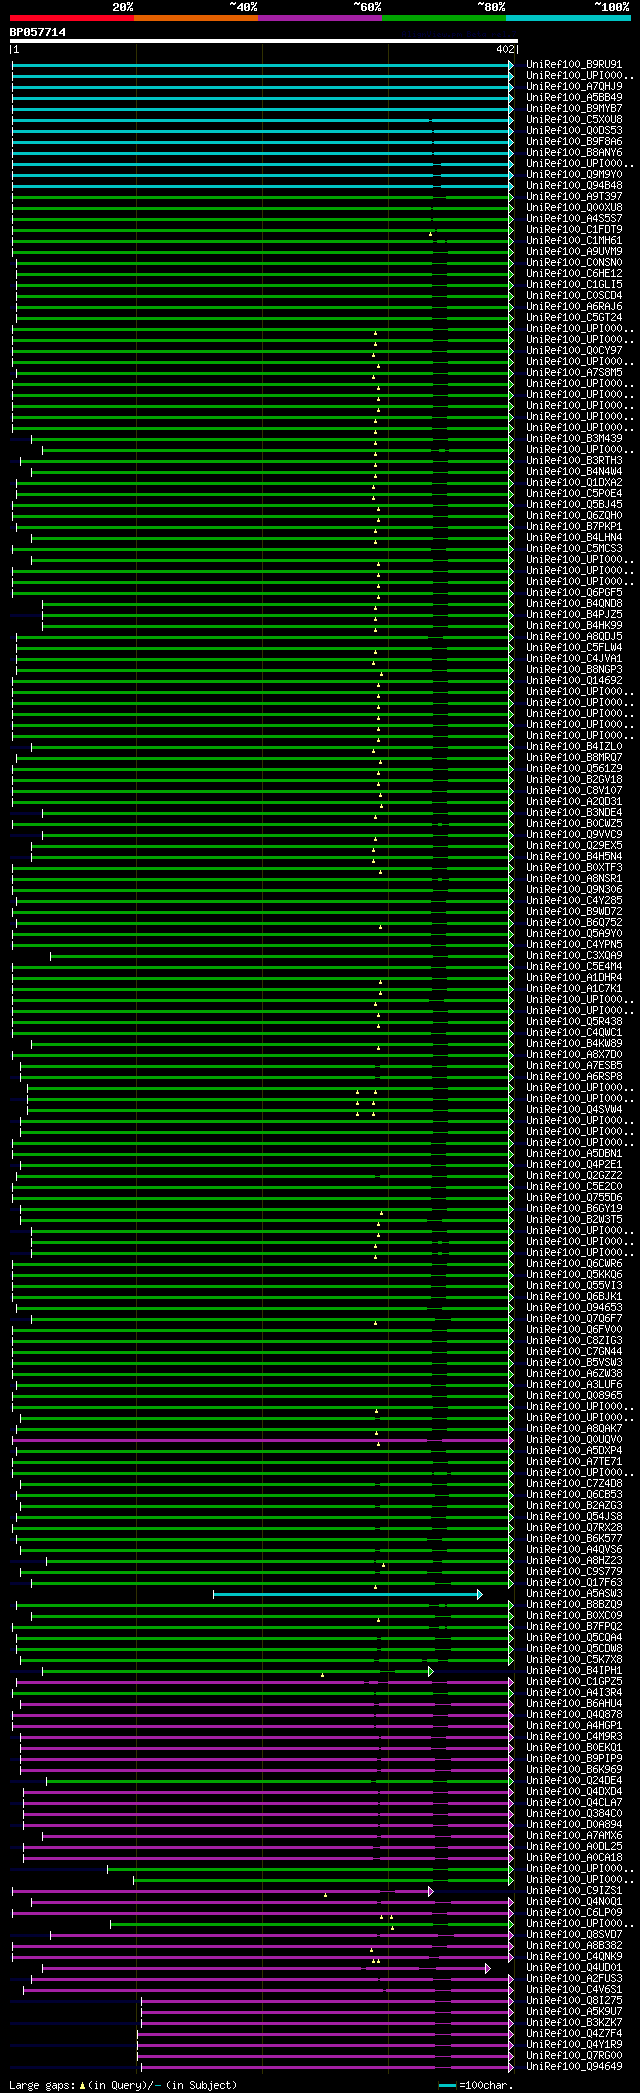Click label UniRef100_C1FDT9

click(575, 230)
